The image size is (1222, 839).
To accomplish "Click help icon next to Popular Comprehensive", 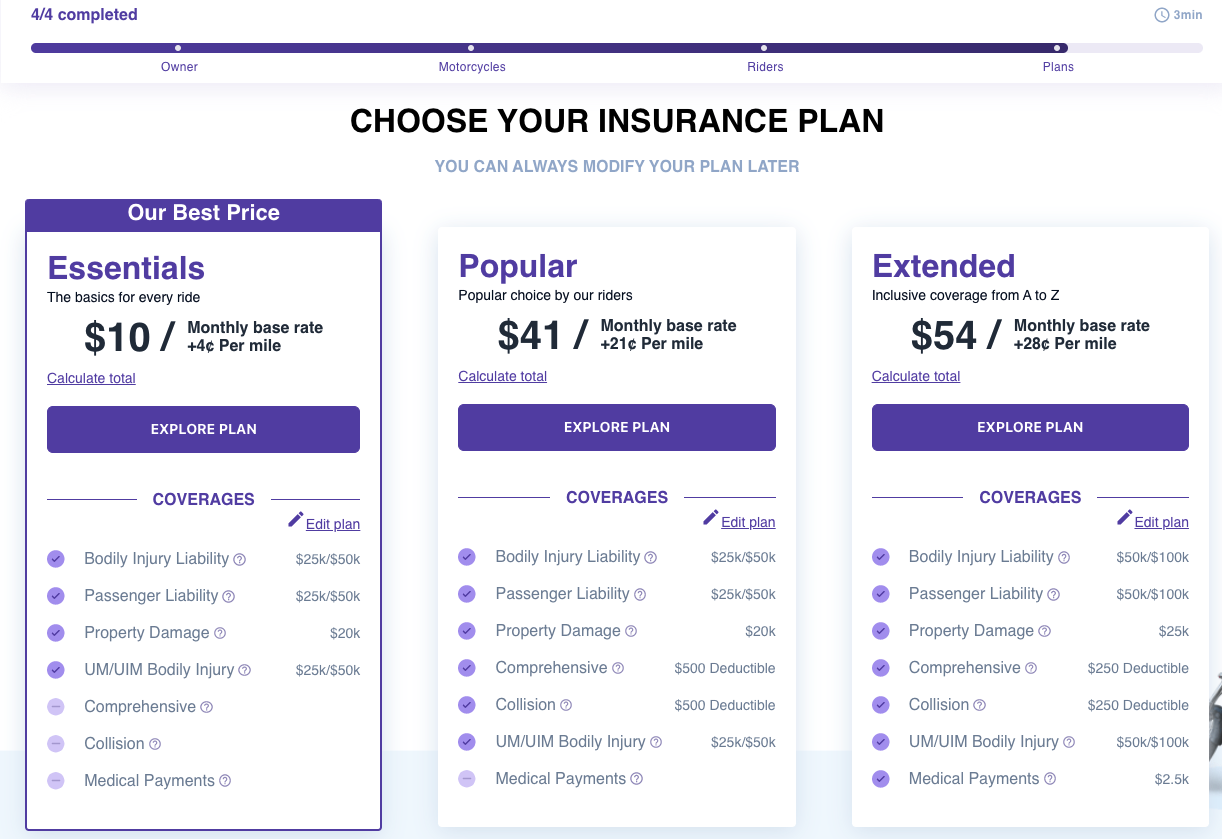I will pos(618,668).
